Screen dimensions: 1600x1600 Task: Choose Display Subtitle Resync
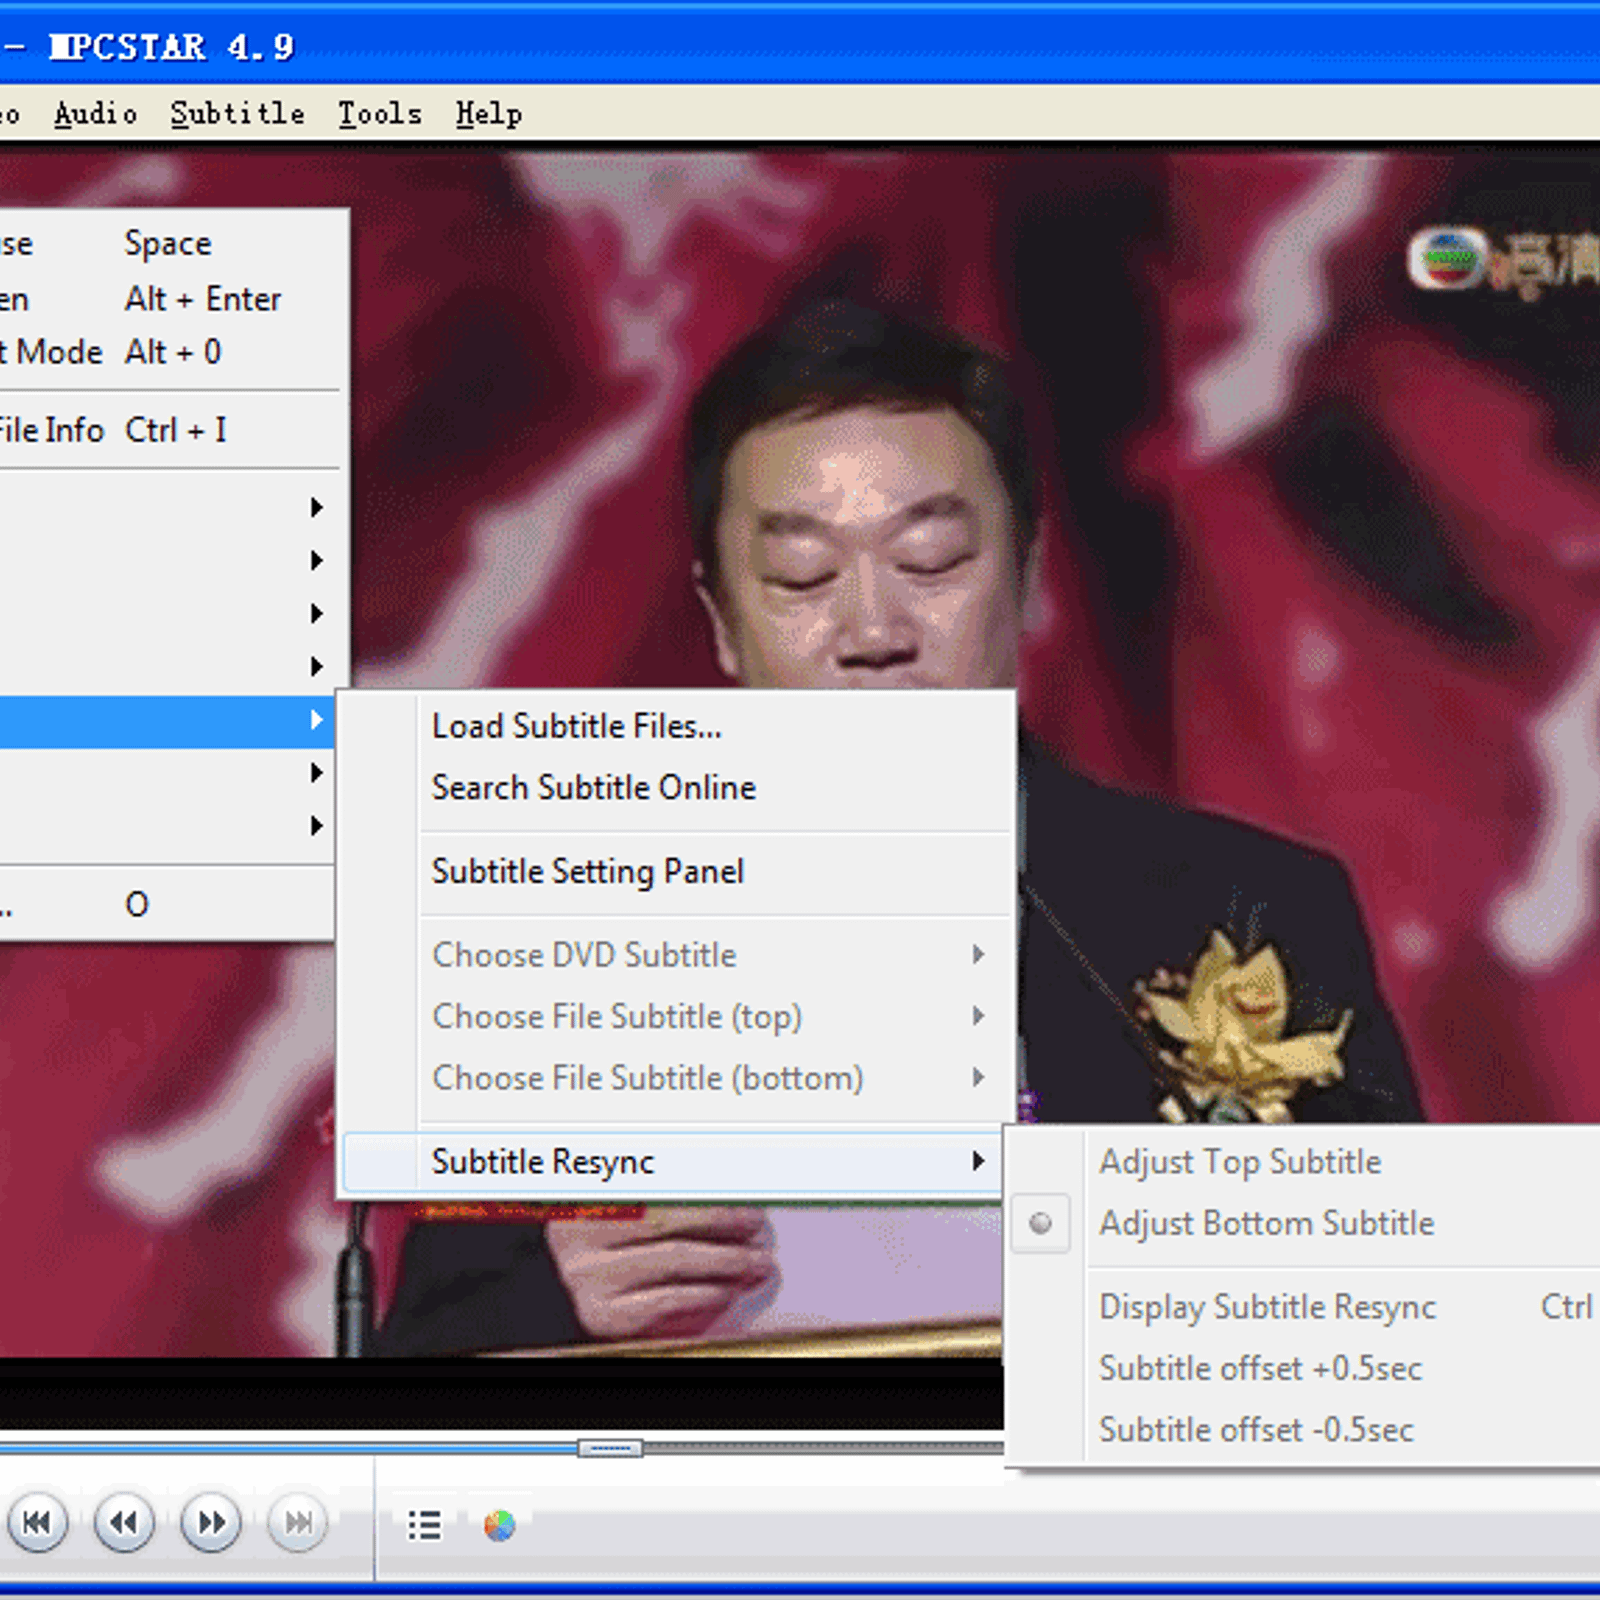(x=1305, y=1307)
